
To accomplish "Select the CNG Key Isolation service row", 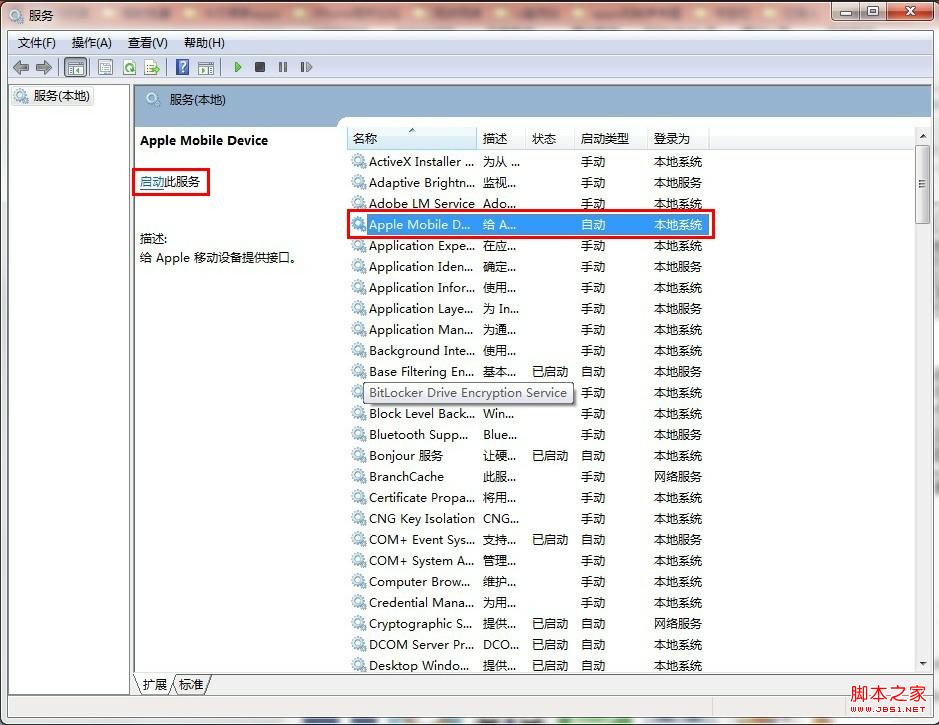I will point(528,518).
